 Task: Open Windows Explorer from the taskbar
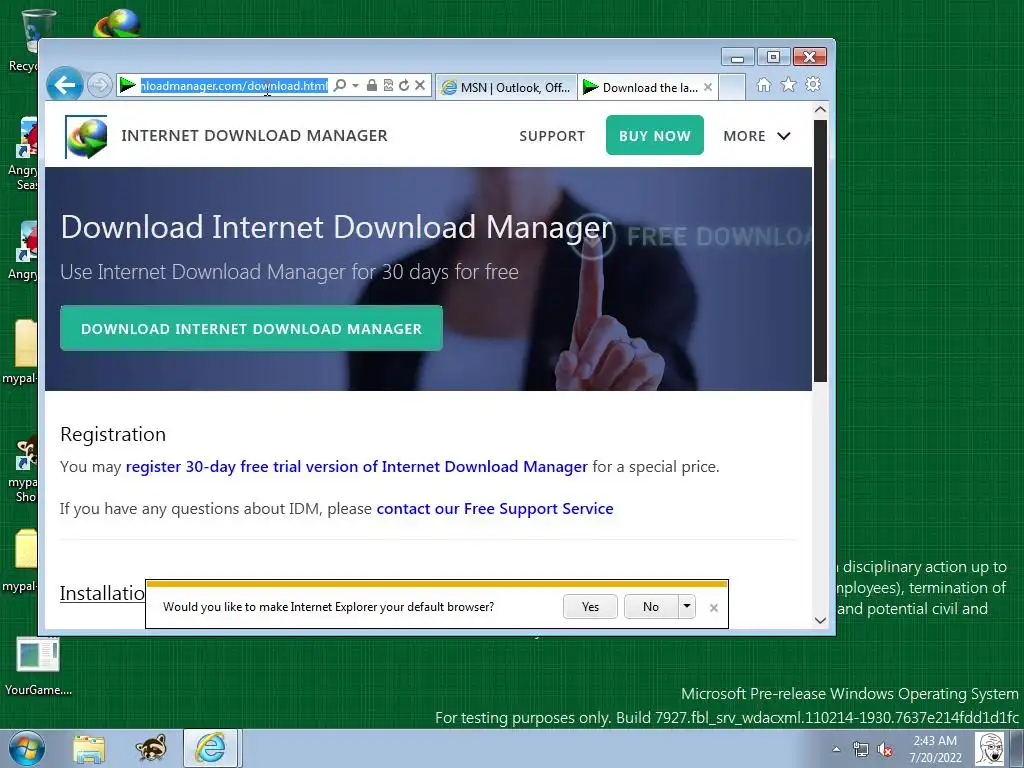[89, 749]
